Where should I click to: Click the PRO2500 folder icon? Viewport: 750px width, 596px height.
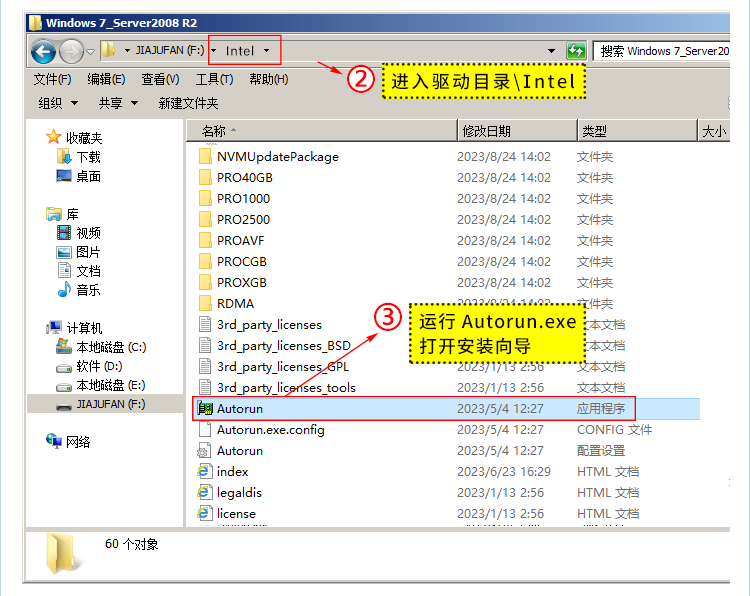[x=205, y=220]
